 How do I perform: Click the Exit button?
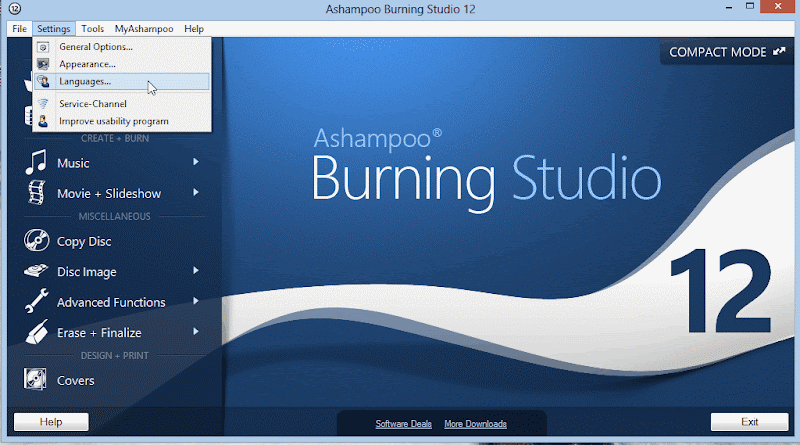[749, 422]
